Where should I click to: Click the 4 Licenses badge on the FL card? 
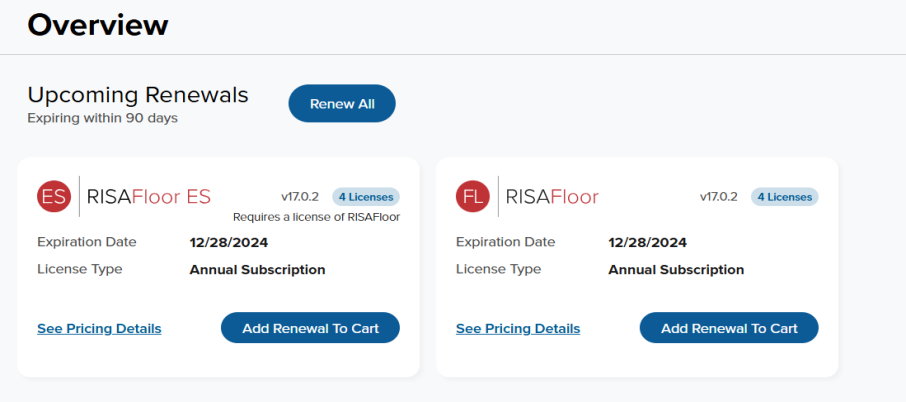click(785, 197)
